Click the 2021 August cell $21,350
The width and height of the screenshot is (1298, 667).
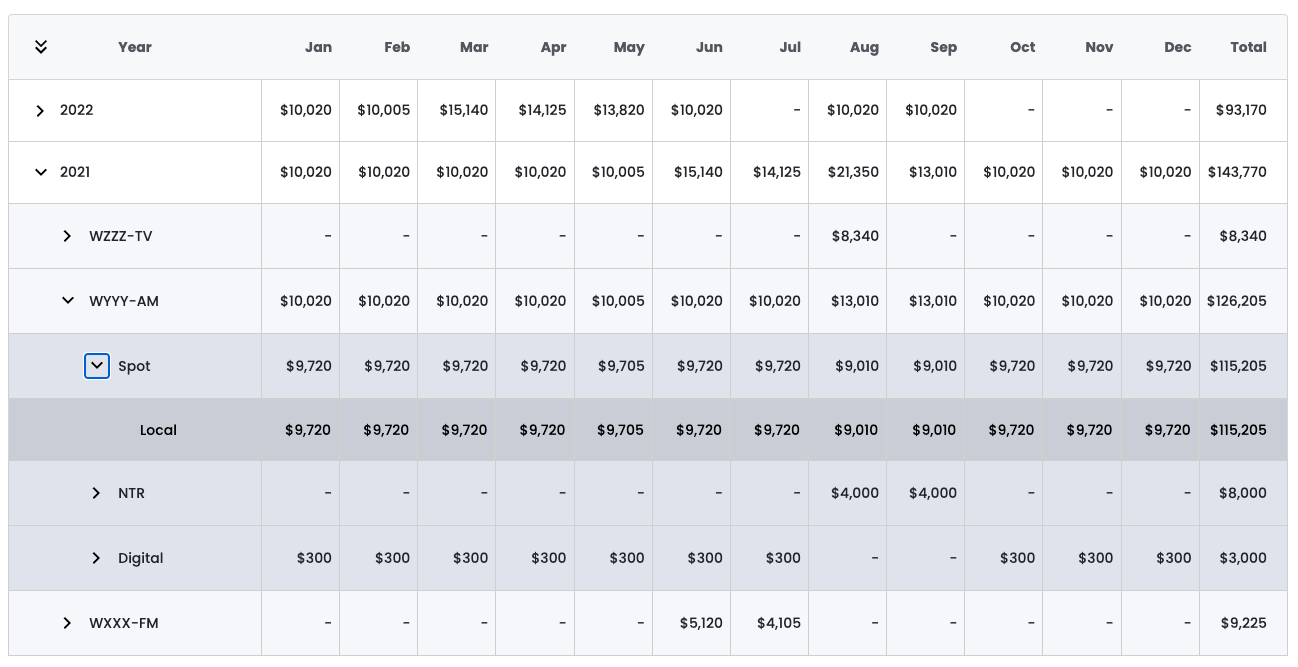coord(853,172)
